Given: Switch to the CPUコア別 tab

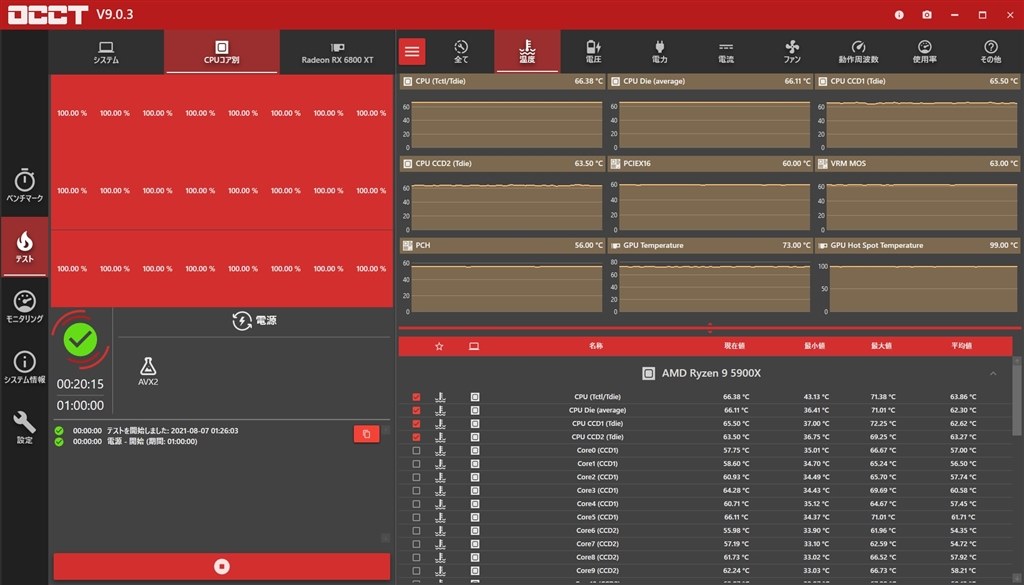Looking at the screenshot, I should click(x=222, y=52).
